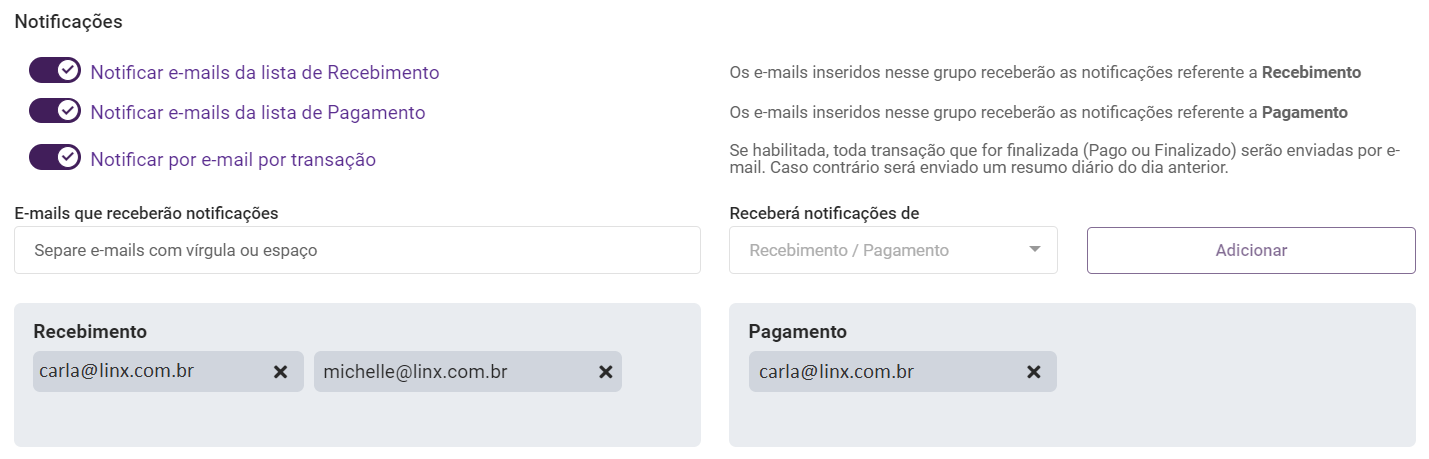Click the Notificações section heading
This screenshot has width=1429, height=459.
click(x=69, y=21)
